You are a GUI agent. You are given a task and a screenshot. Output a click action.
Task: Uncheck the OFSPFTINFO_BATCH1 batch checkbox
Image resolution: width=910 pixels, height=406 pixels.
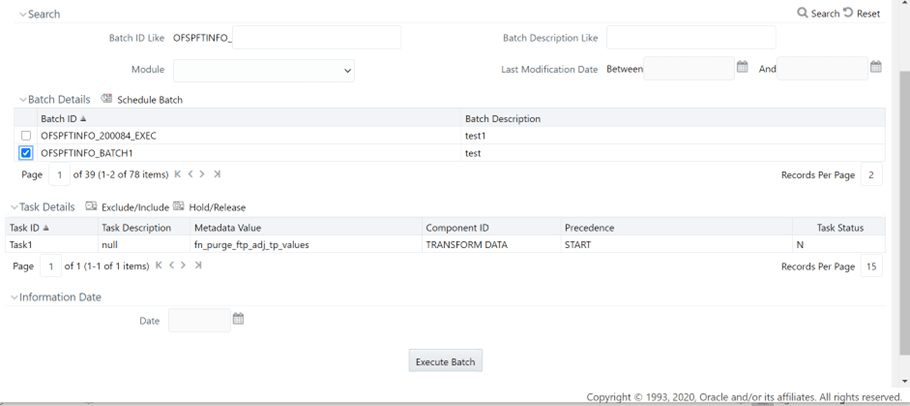26,153
